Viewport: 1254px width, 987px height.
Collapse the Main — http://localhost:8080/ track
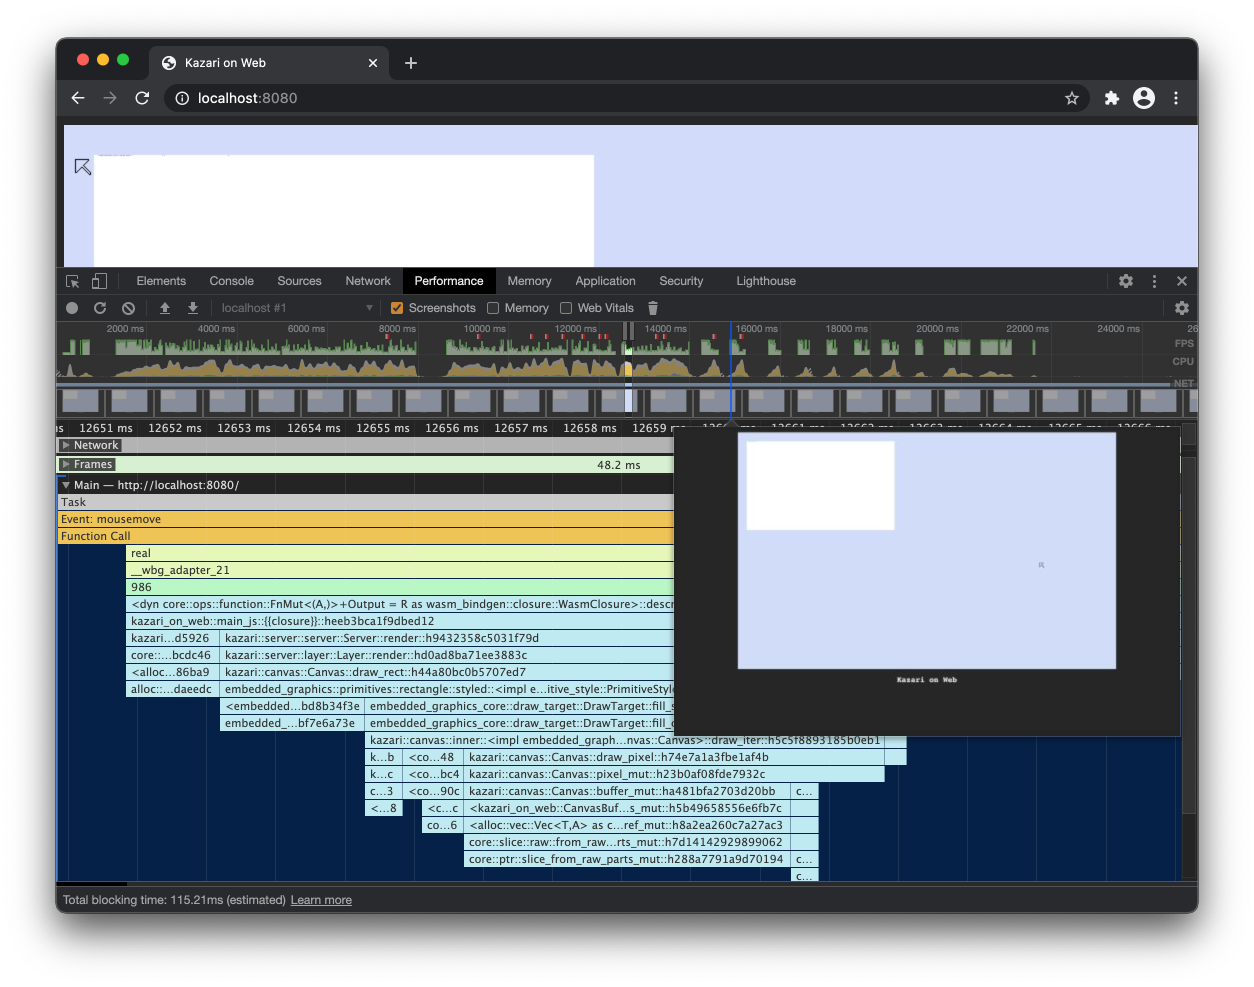(65, 484)
